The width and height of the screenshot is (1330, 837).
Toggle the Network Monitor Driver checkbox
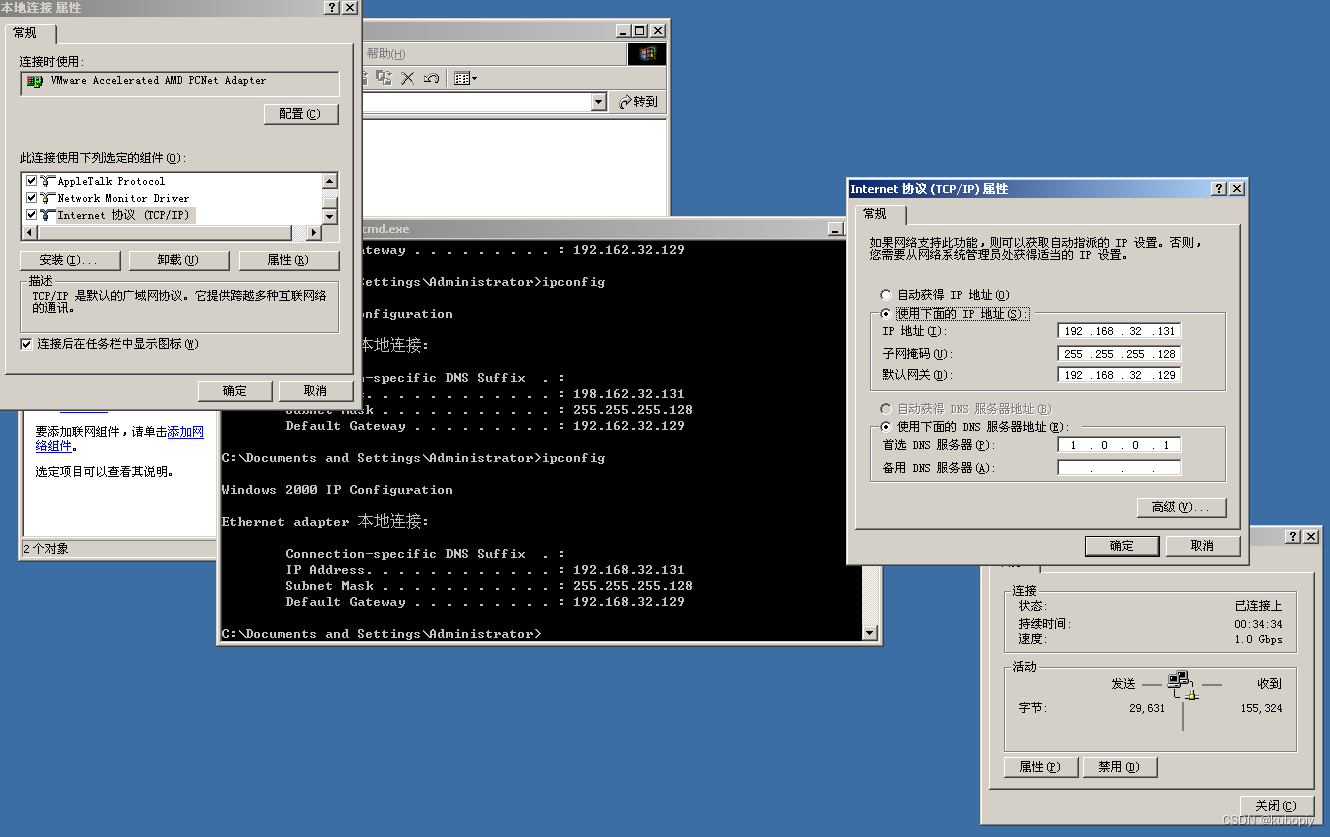coord(31,198)
